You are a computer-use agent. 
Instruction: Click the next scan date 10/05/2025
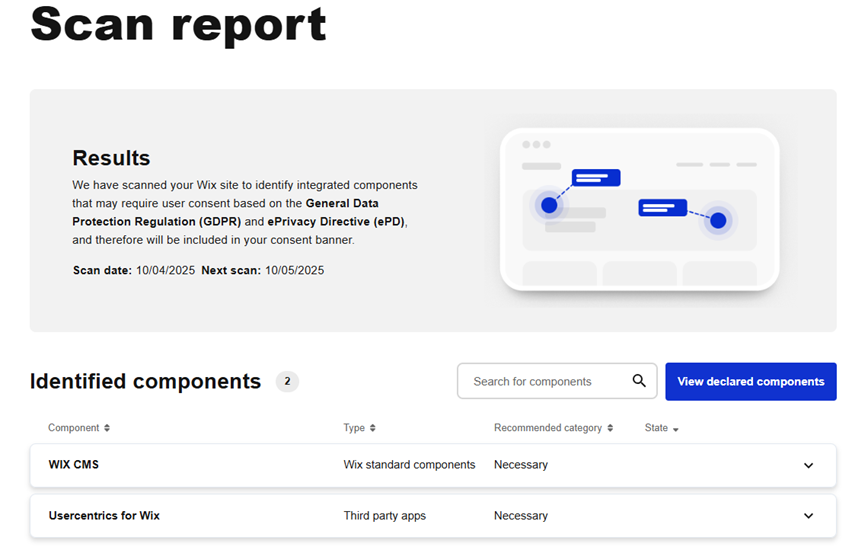coord(294,271)
